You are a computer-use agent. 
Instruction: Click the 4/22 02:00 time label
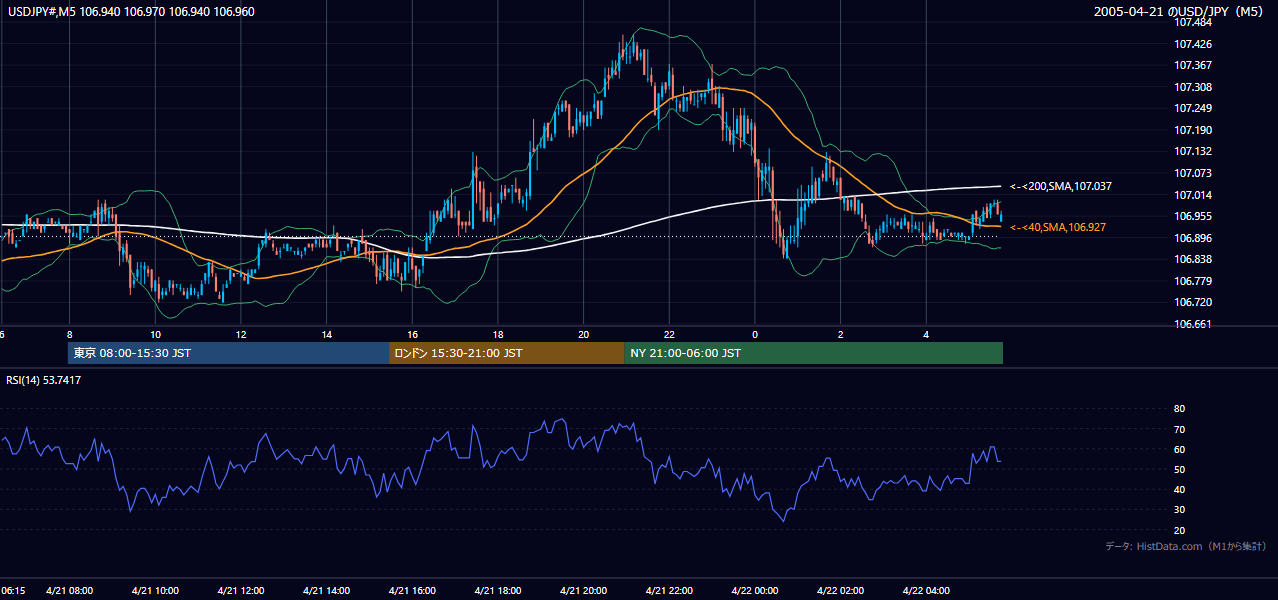pyautogui.click(x=840, y=591)
